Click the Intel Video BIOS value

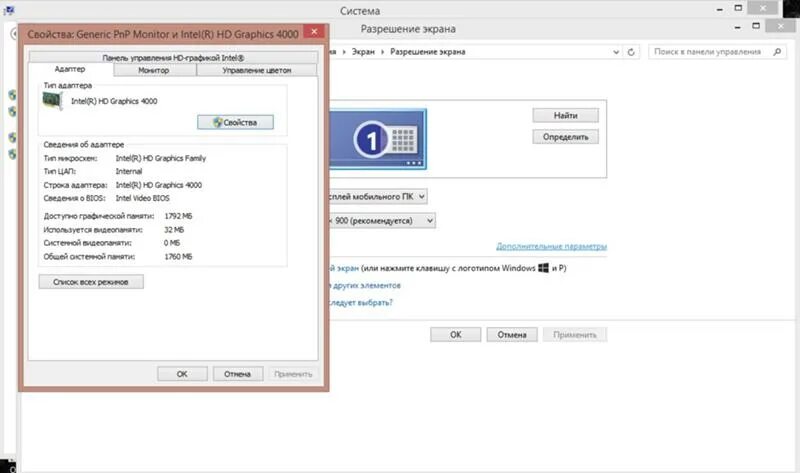pyautogui.click(x=142, y=198)
